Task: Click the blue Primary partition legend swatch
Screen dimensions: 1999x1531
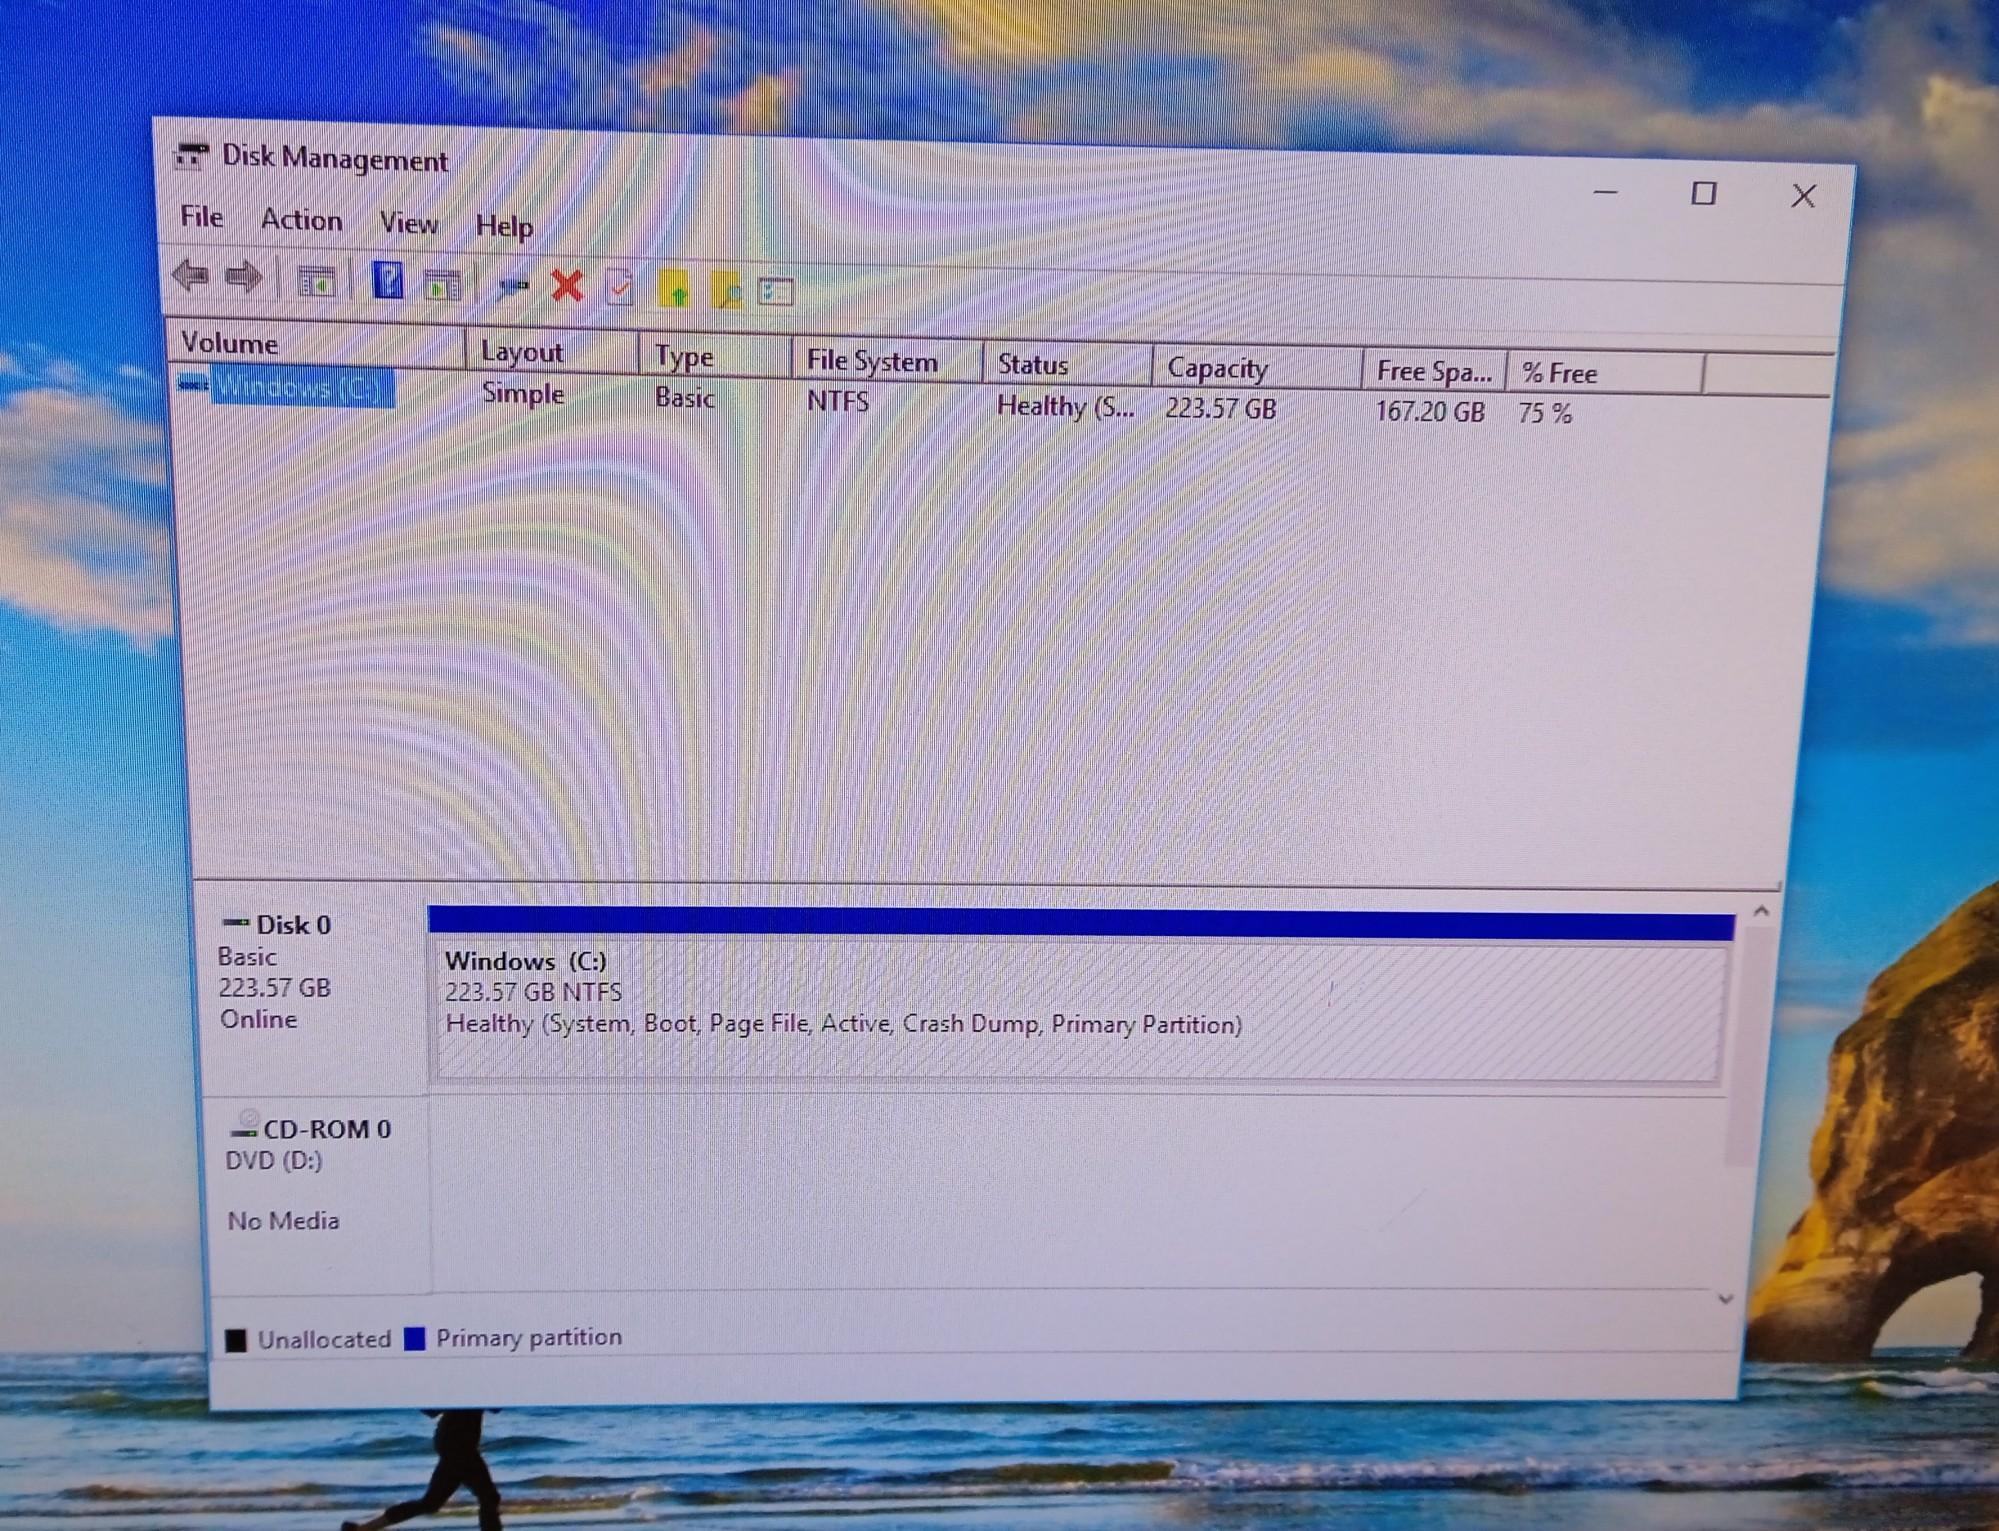Action: tap(415, 1339)
